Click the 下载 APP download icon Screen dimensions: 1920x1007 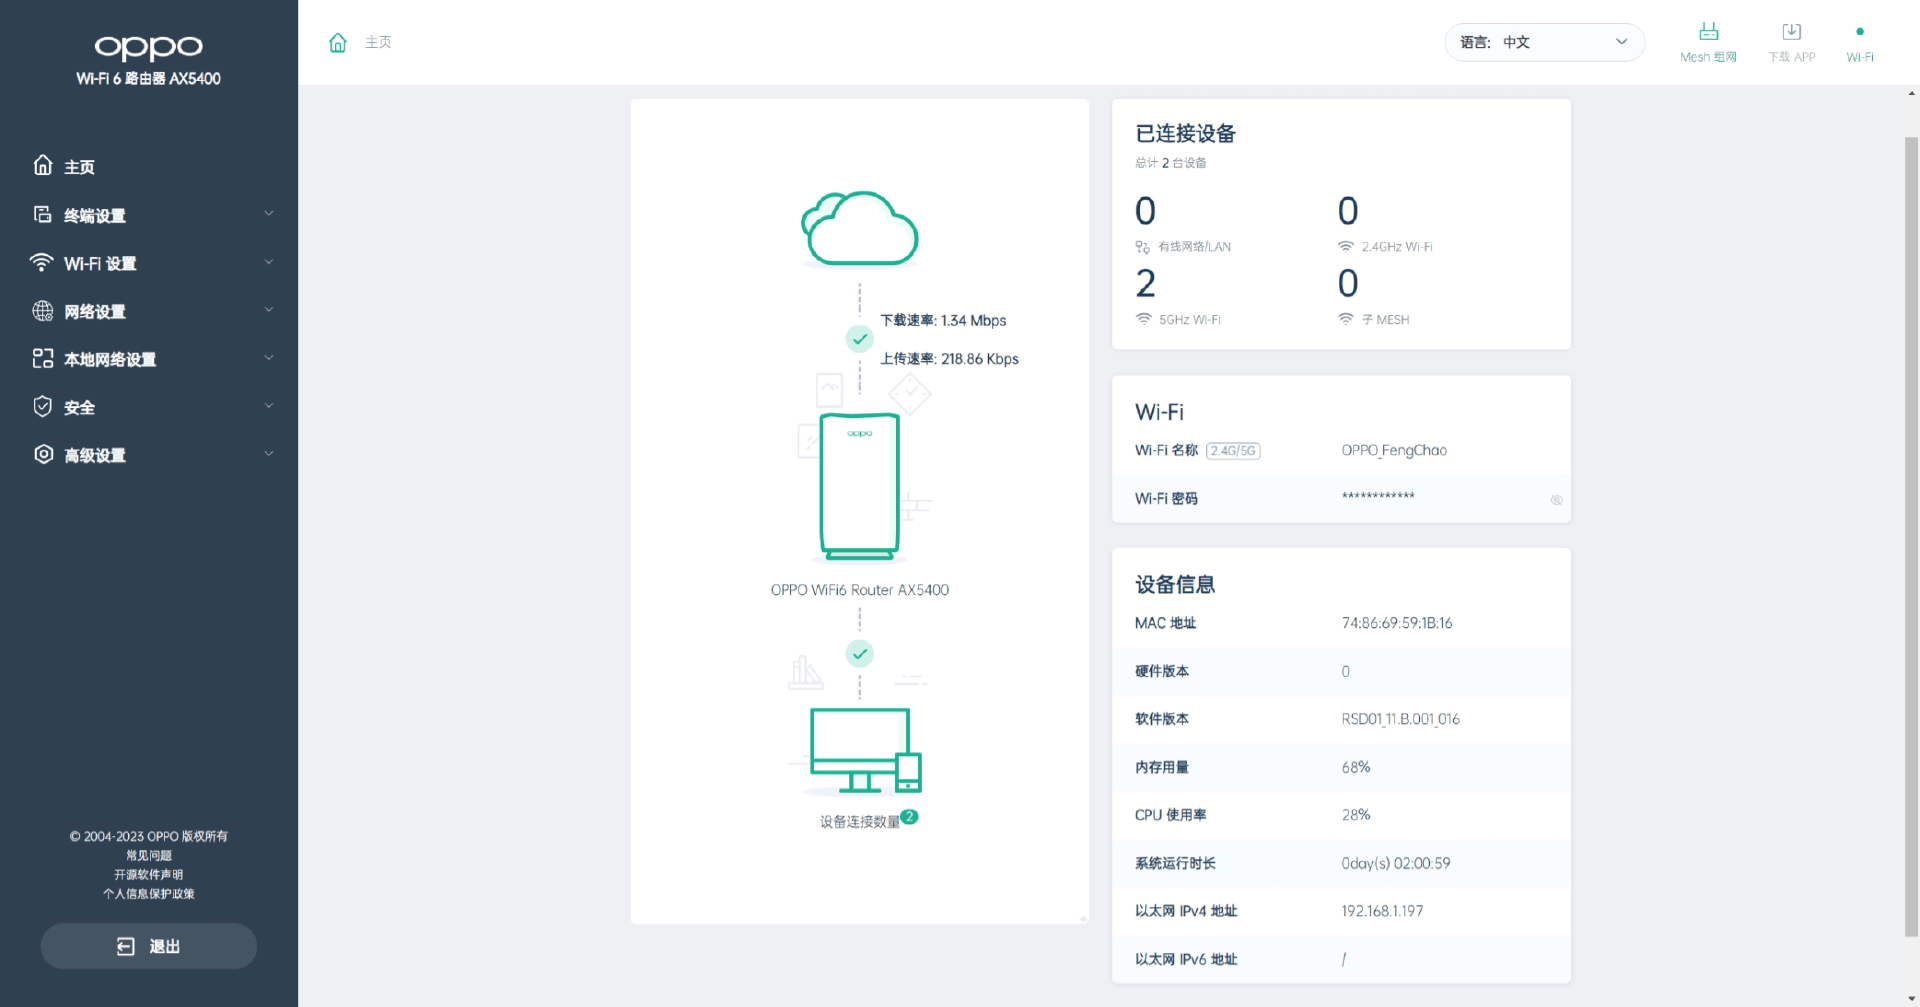tap(1791, 33)
